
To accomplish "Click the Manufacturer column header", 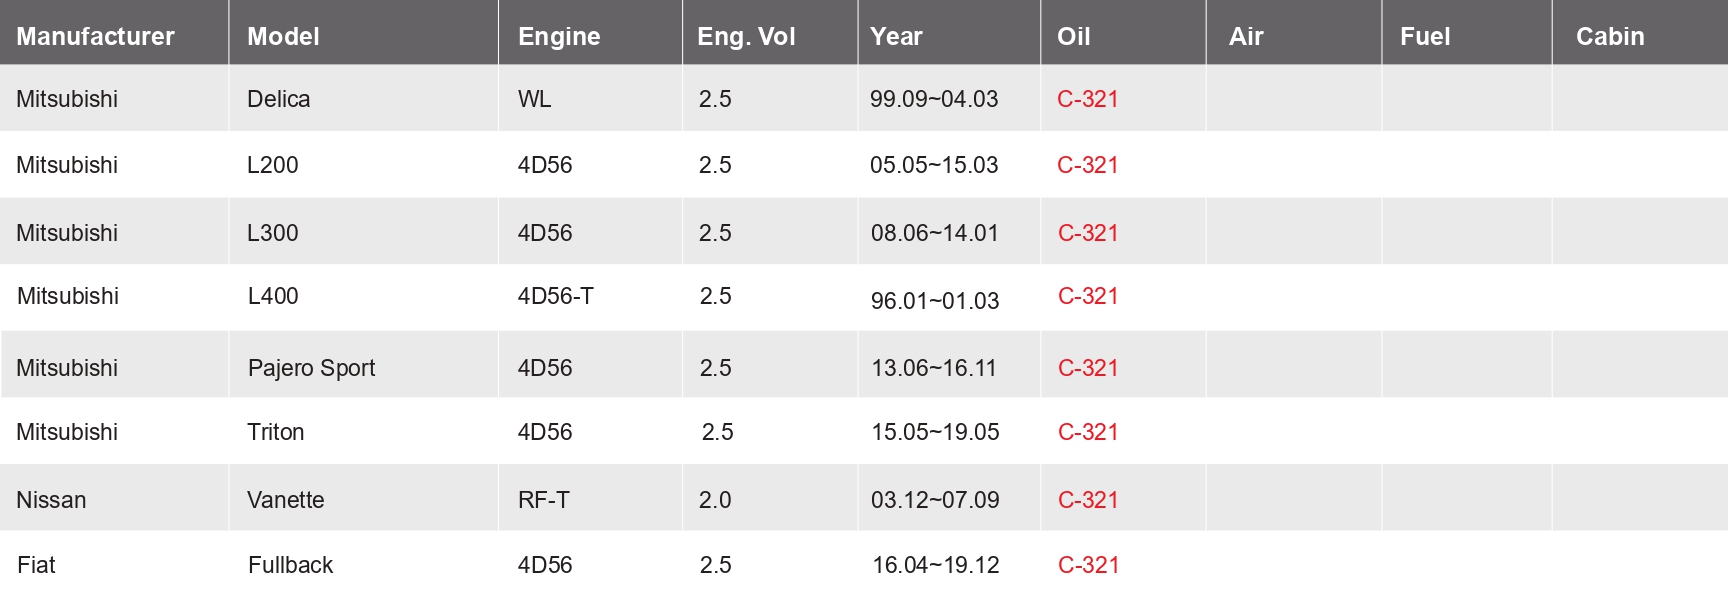I will (x=95, y=37).
